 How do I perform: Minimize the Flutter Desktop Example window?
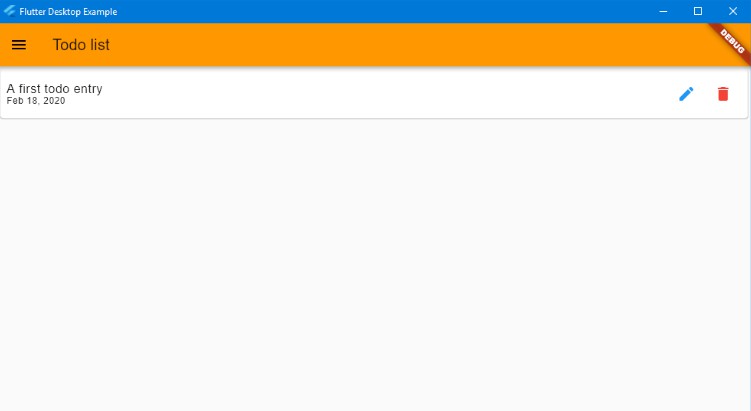(x=663, y=11)
